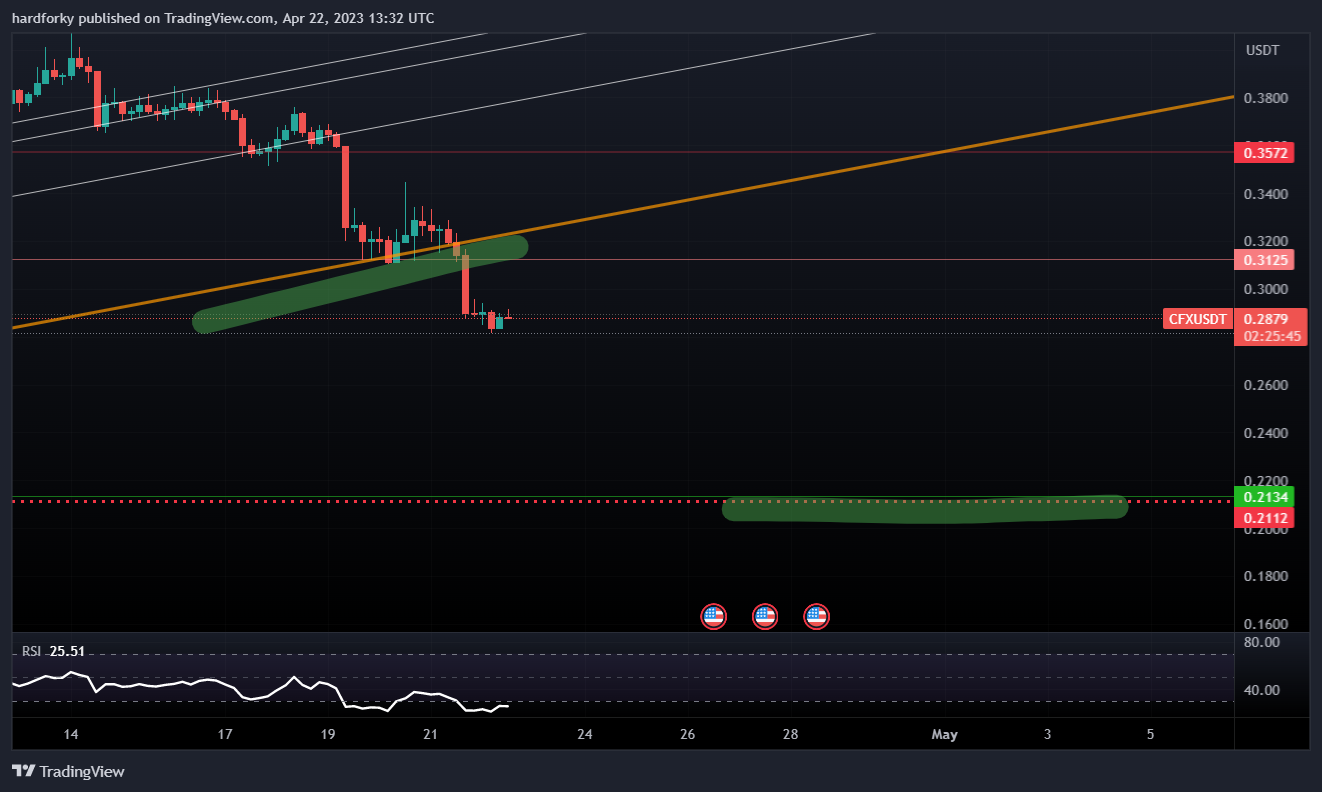1322x792 pixels.
Task: Click the 28 date on time axis
Action: tap(790, 734)
